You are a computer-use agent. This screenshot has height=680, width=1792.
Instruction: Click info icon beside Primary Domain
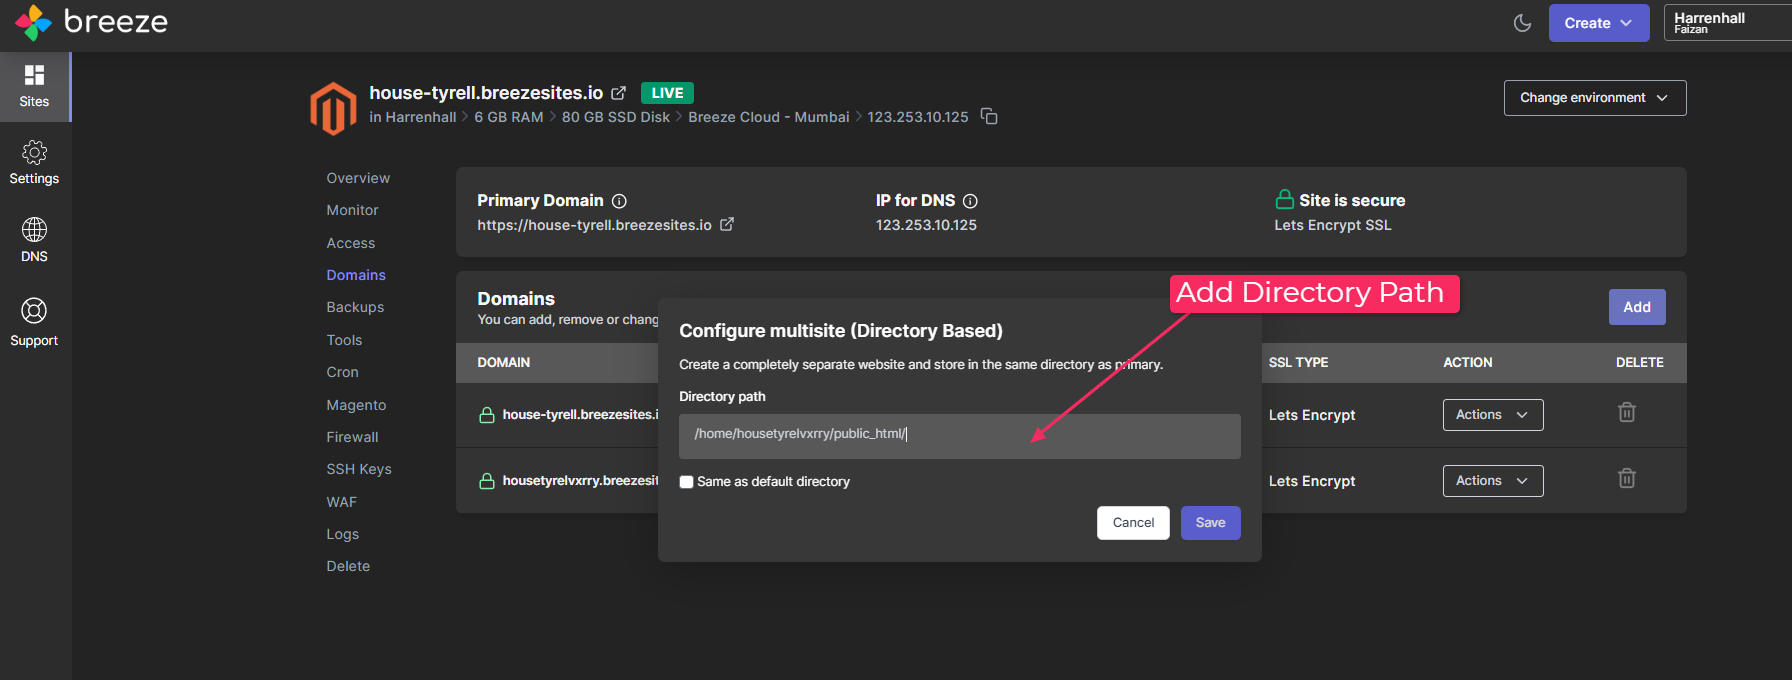click(619, 201)
